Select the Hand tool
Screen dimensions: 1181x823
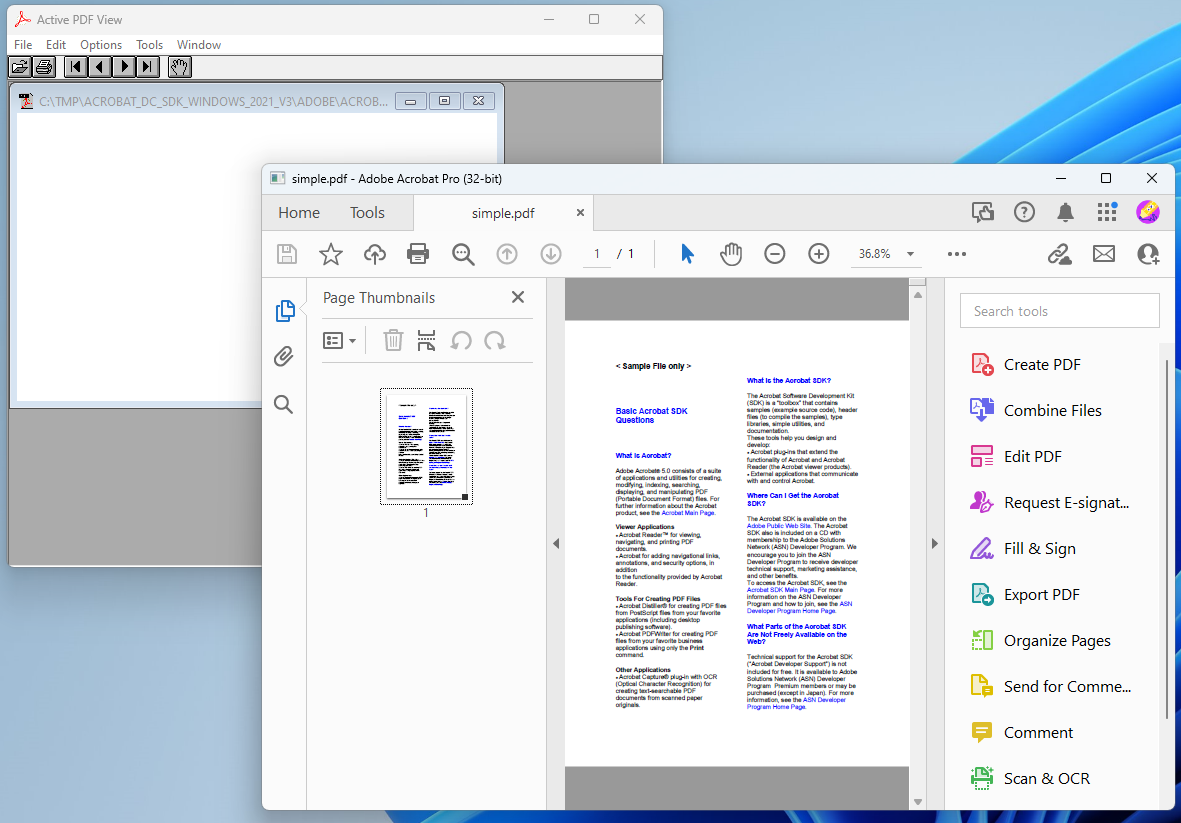click(731, 253)
